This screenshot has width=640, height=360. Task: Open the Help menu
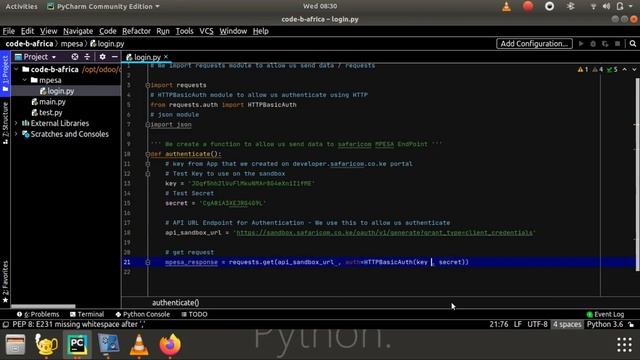(x=260, y=31)
